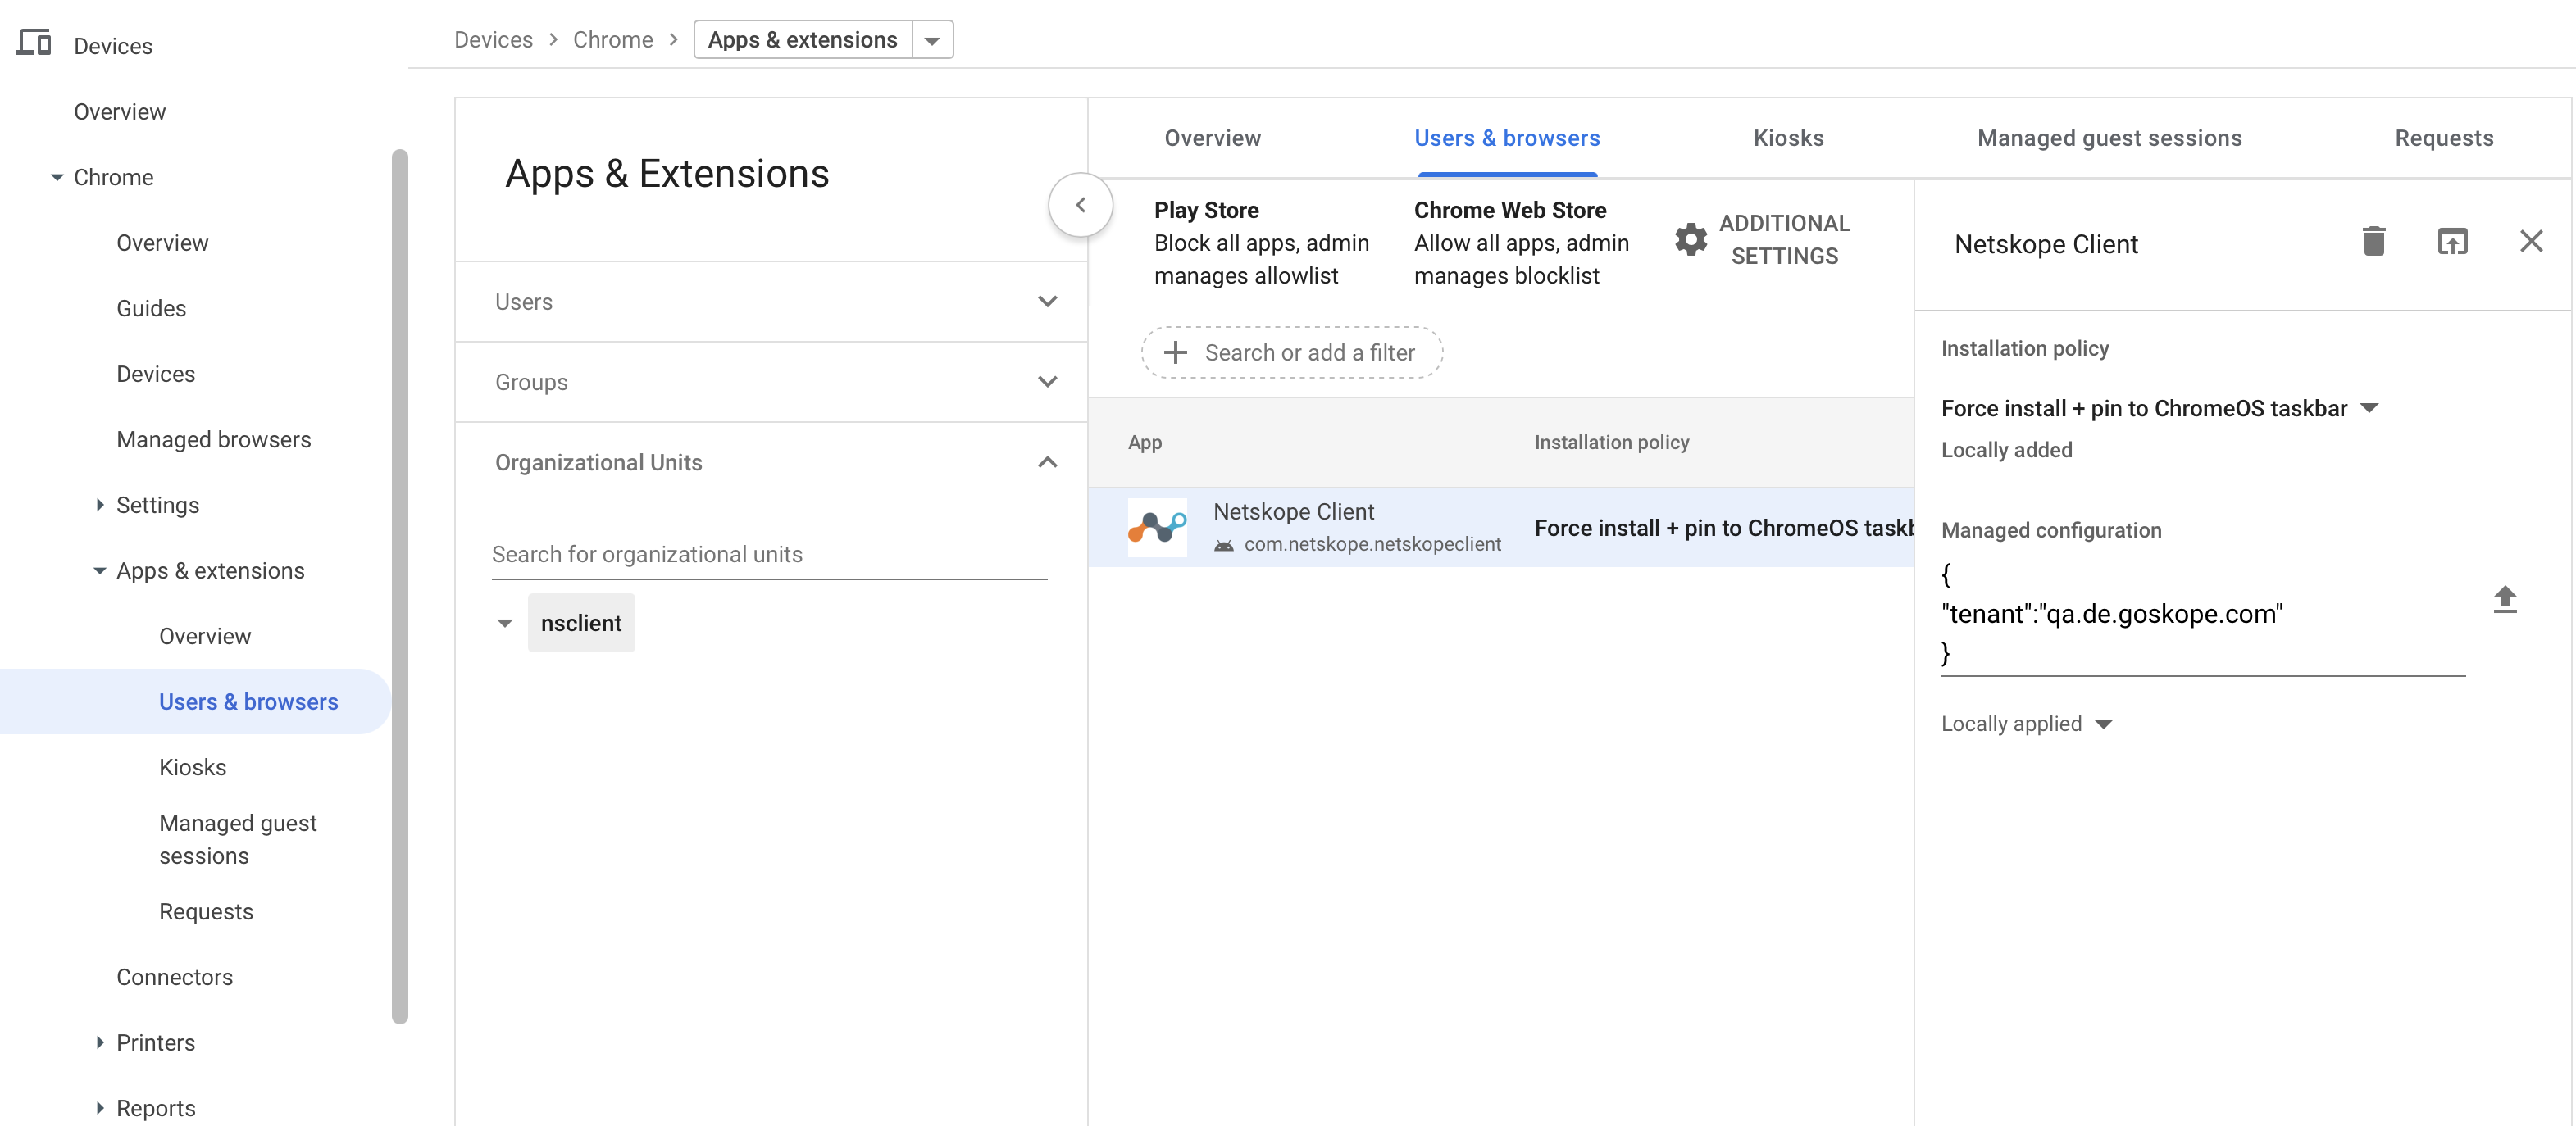The width and height of the screenshot is (2576, 1126).
Task: Select the nsclient organizational unit
Action: [x=581, y=622]
